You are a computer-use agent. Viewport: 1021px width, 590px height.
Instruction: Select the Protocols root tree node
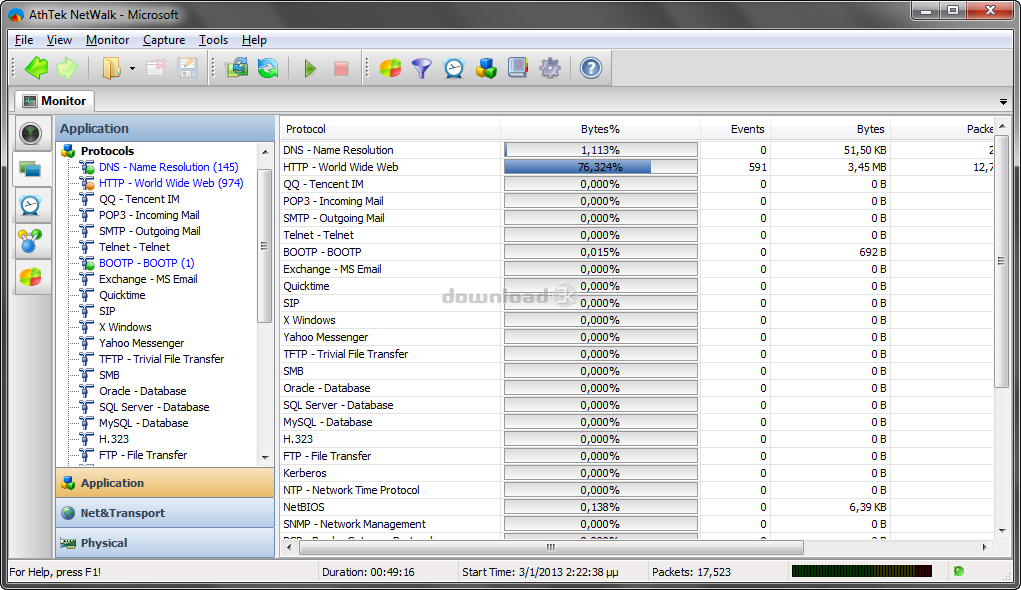pos(107,151)
